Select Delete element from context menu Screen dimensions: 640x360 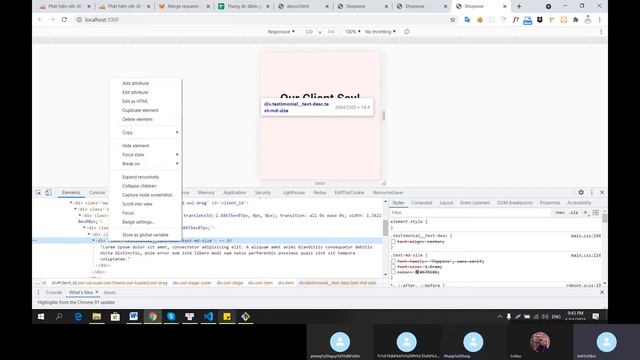(146, 119)
